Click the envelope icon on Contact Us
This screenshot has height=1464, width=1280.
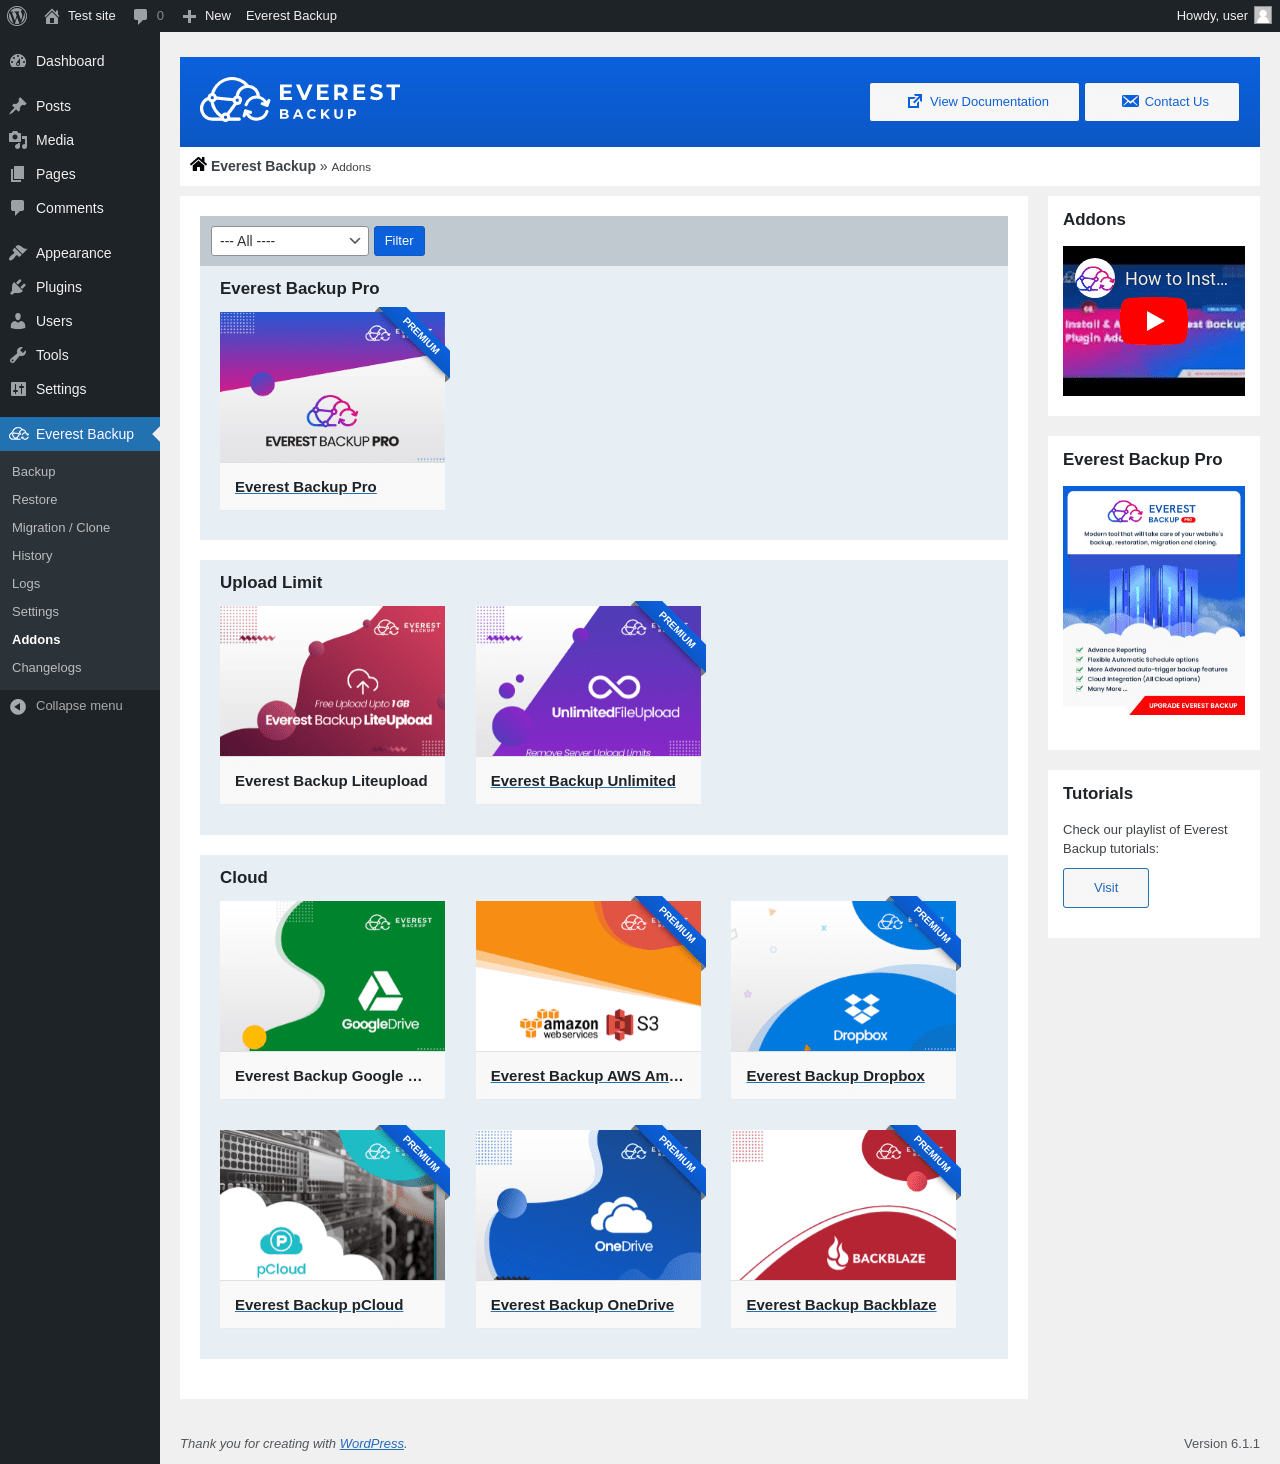tap(1130, 102)
